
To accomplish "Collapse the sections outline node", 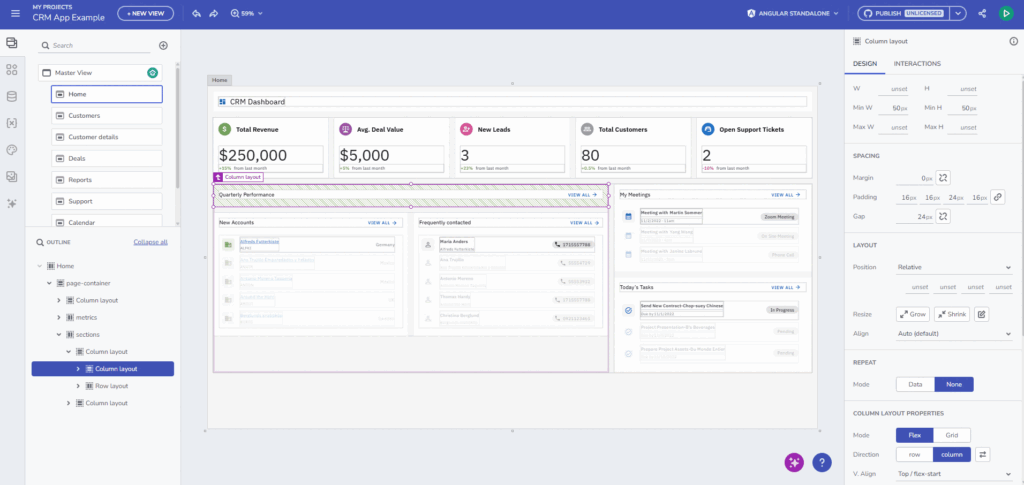I will (59, 334).
